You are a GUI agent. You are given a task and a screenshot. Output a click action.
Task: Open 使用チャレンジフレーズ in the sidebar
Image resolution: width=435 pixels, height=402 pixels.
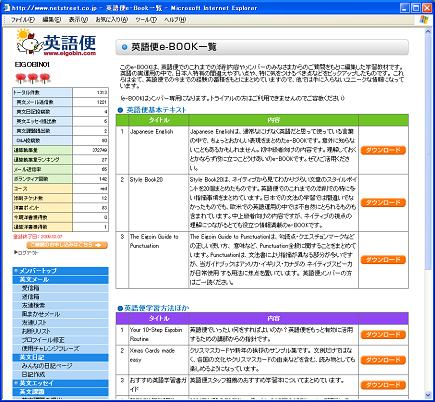click(x=51, y=349)
